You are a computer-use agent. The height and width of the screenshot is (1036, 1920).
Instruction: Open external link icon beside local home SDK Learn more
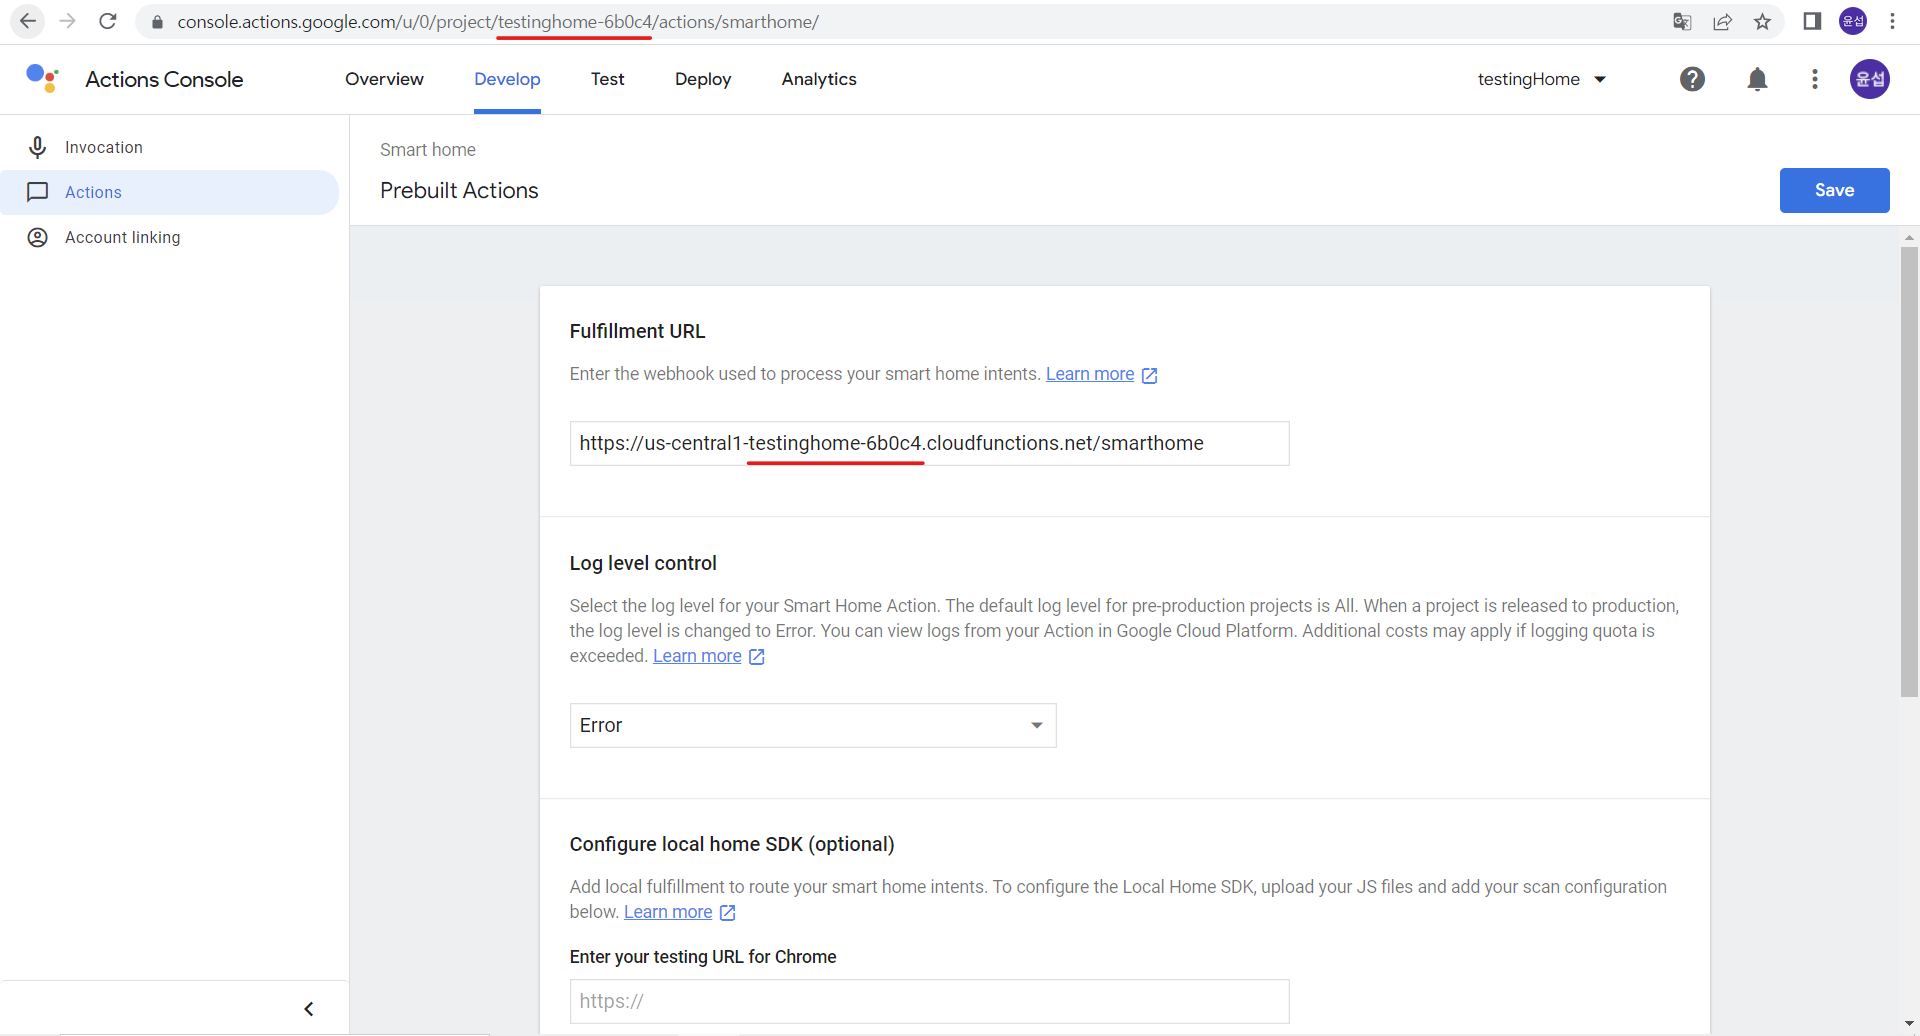(x=728, y=913)
